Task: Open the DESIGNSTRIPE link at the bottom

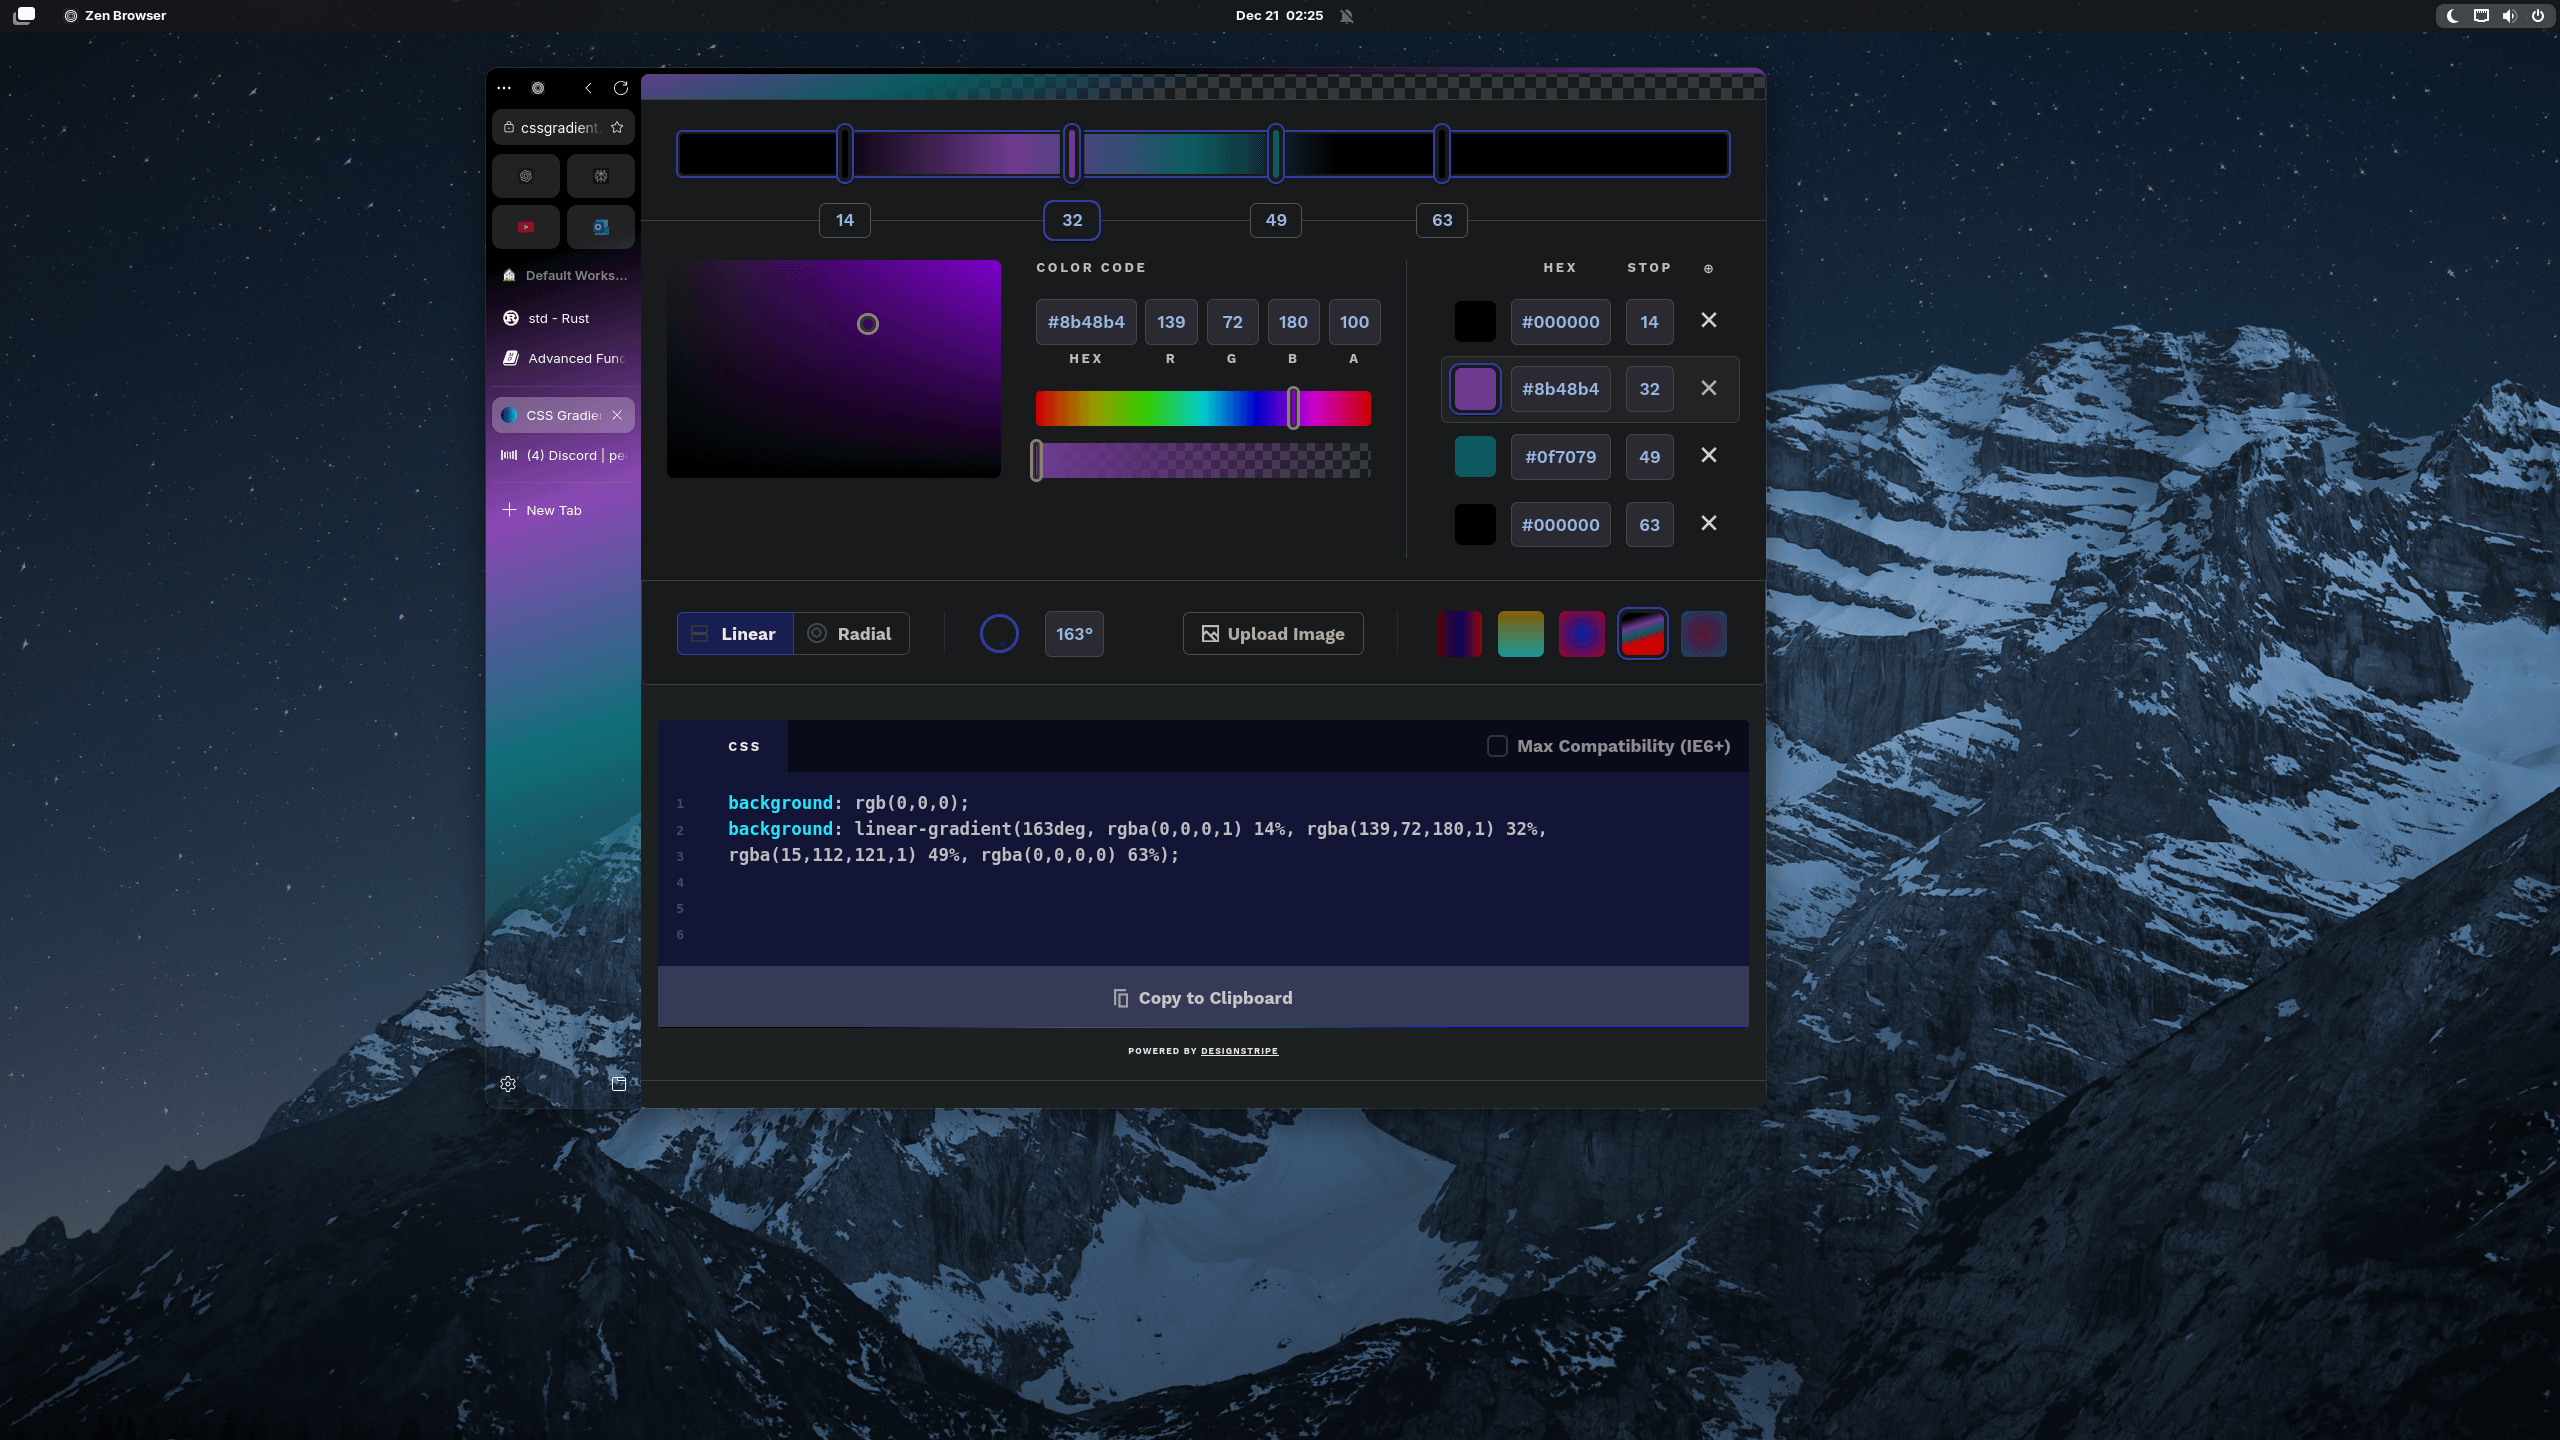Action: click(x=1238, y=1051)
